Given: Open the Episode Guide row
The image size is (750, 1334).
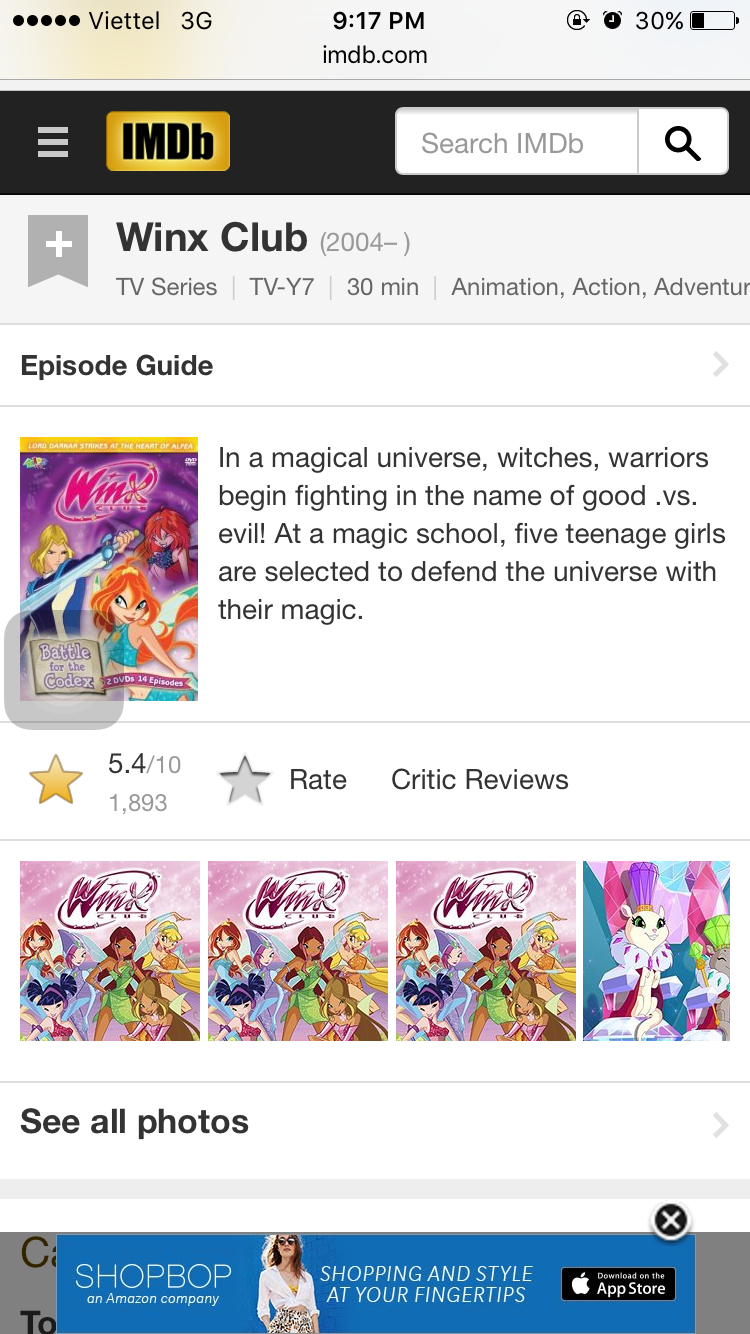Looking at the screenshot, I should coord(375,365).
